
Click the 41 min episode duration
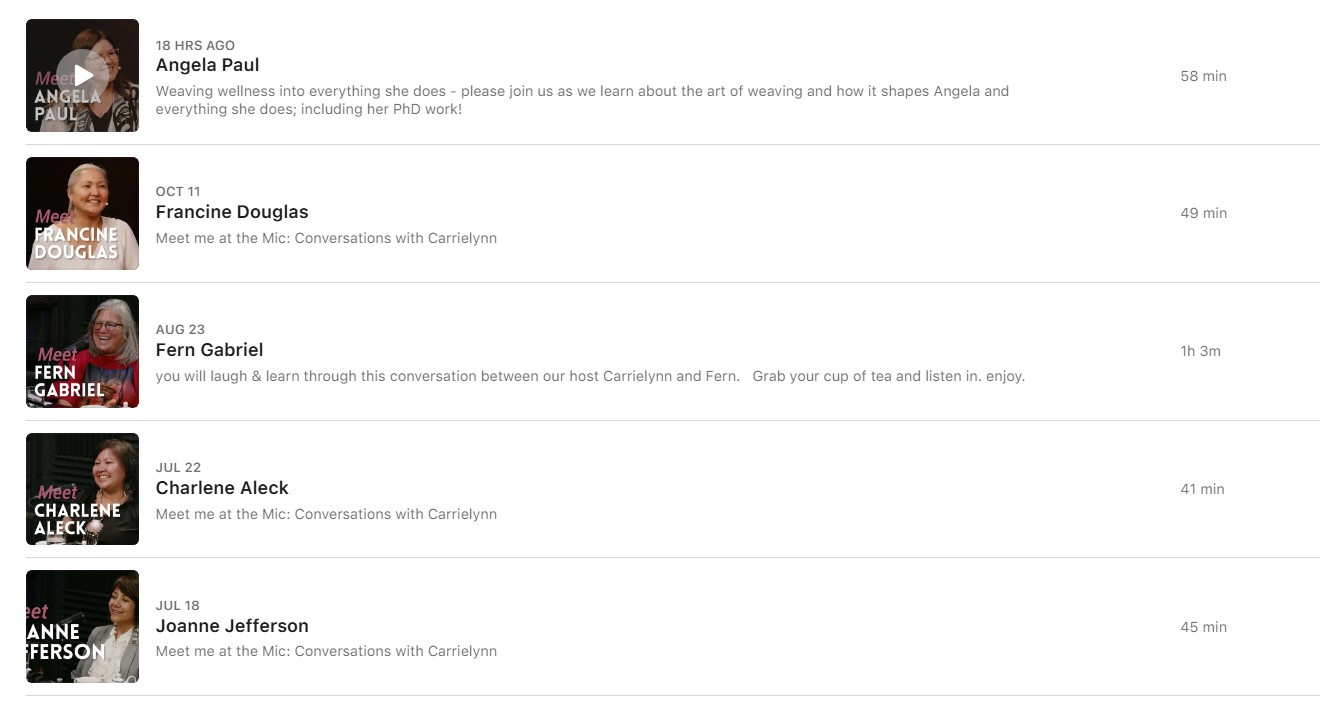1202,489
